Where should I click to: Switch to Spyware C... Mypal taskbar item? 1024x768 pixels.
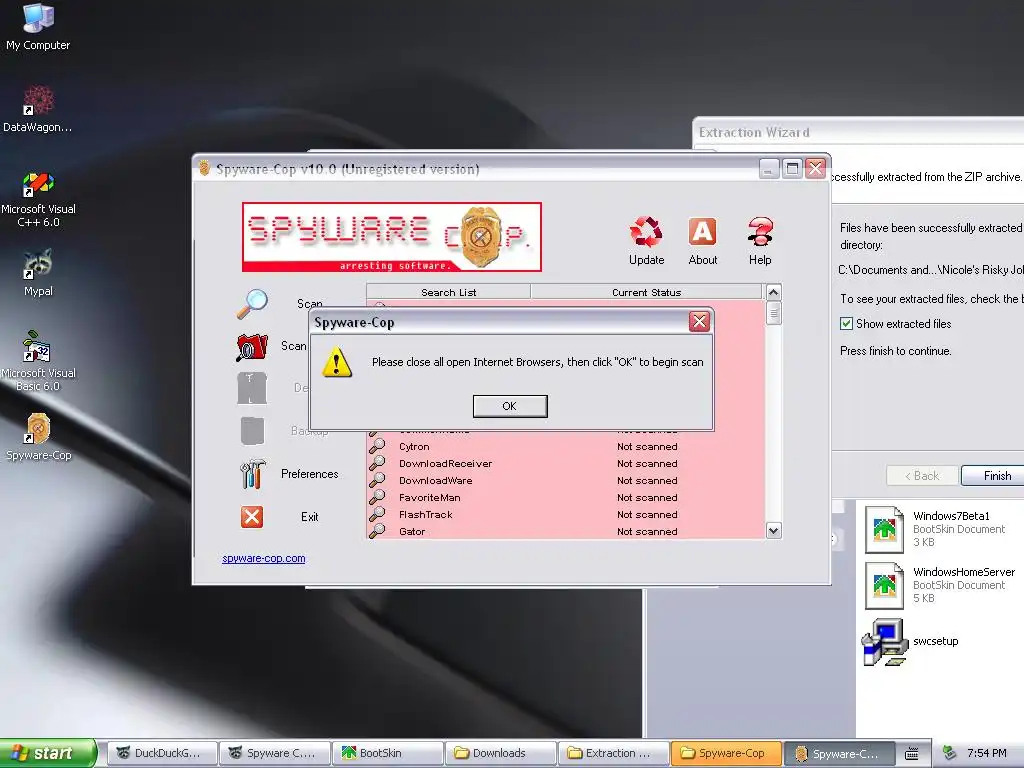(274, 753)
